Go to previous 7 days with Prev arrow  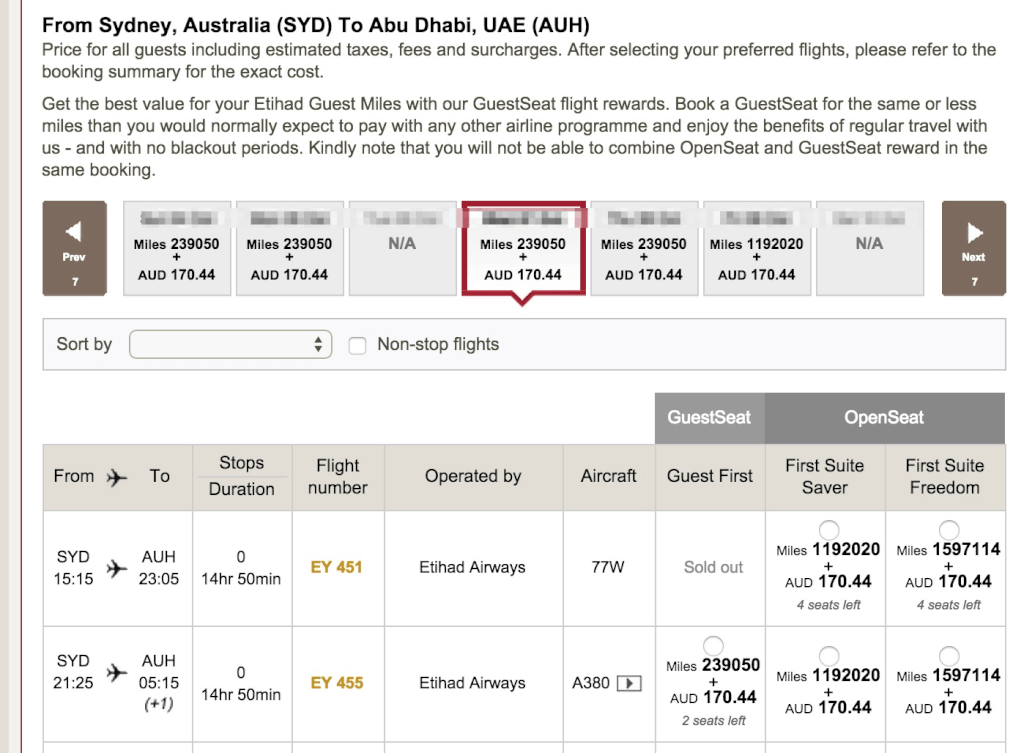point(74,248)
